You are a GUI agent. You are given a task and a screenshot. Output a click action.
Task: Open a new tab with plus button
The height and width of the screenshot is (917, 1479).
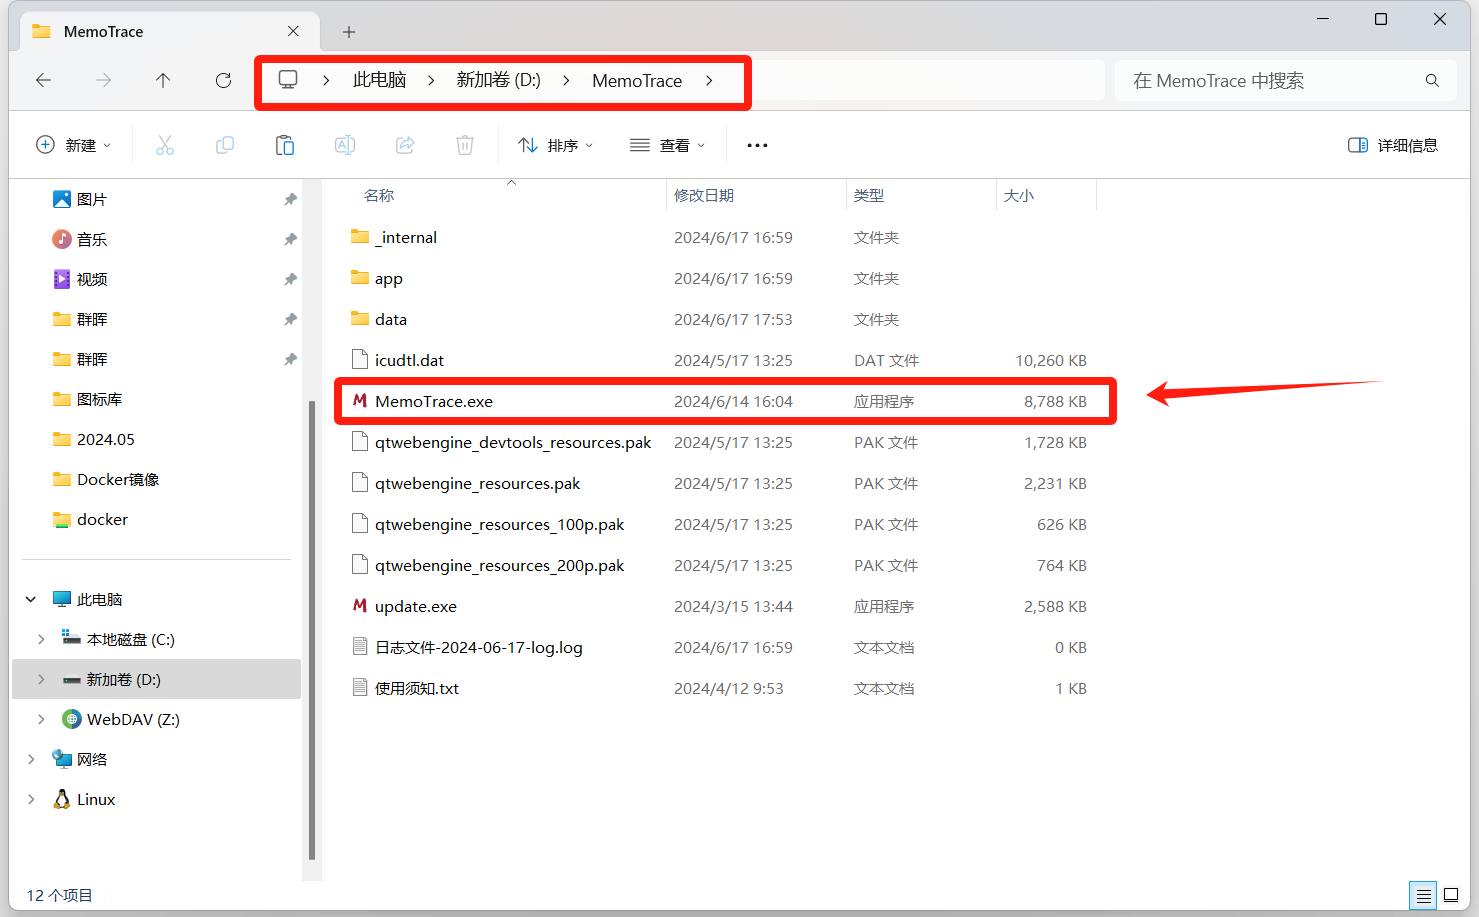pos(349,32)
